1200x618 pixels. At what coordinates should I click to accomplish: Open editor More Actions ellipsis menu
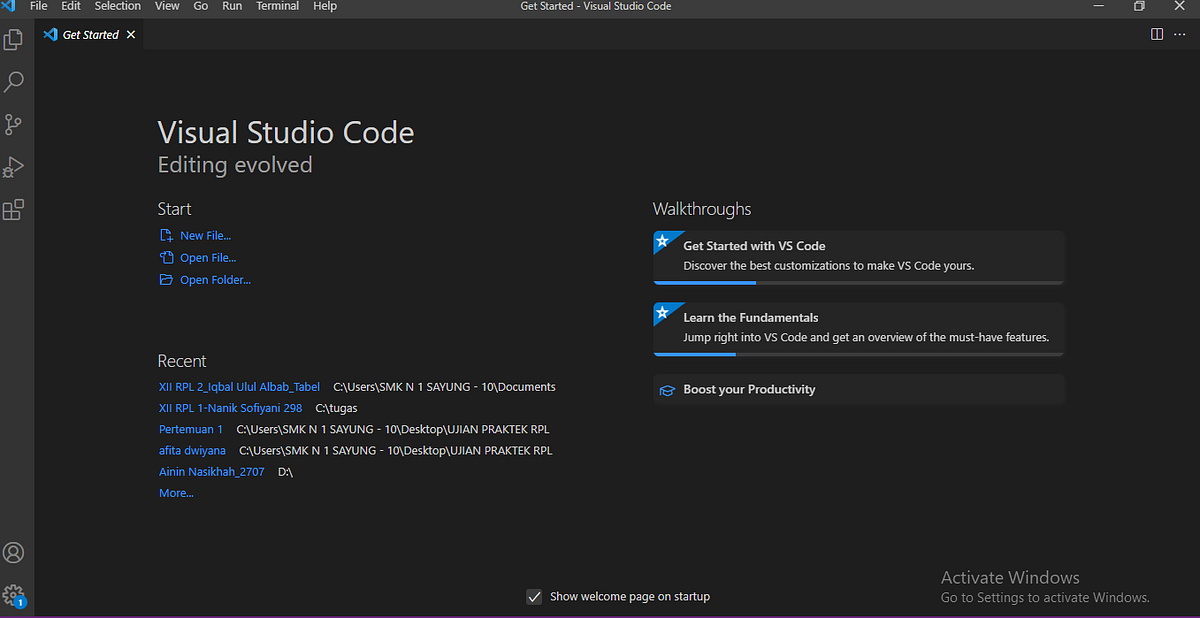[x=1179, y=34]
